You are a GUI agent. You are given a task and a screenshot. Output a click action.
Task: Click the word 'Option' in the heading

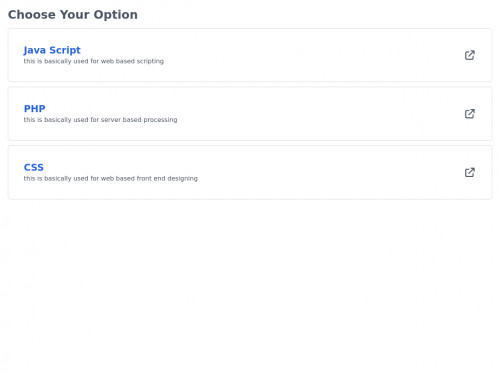click(x=116, y=15)
